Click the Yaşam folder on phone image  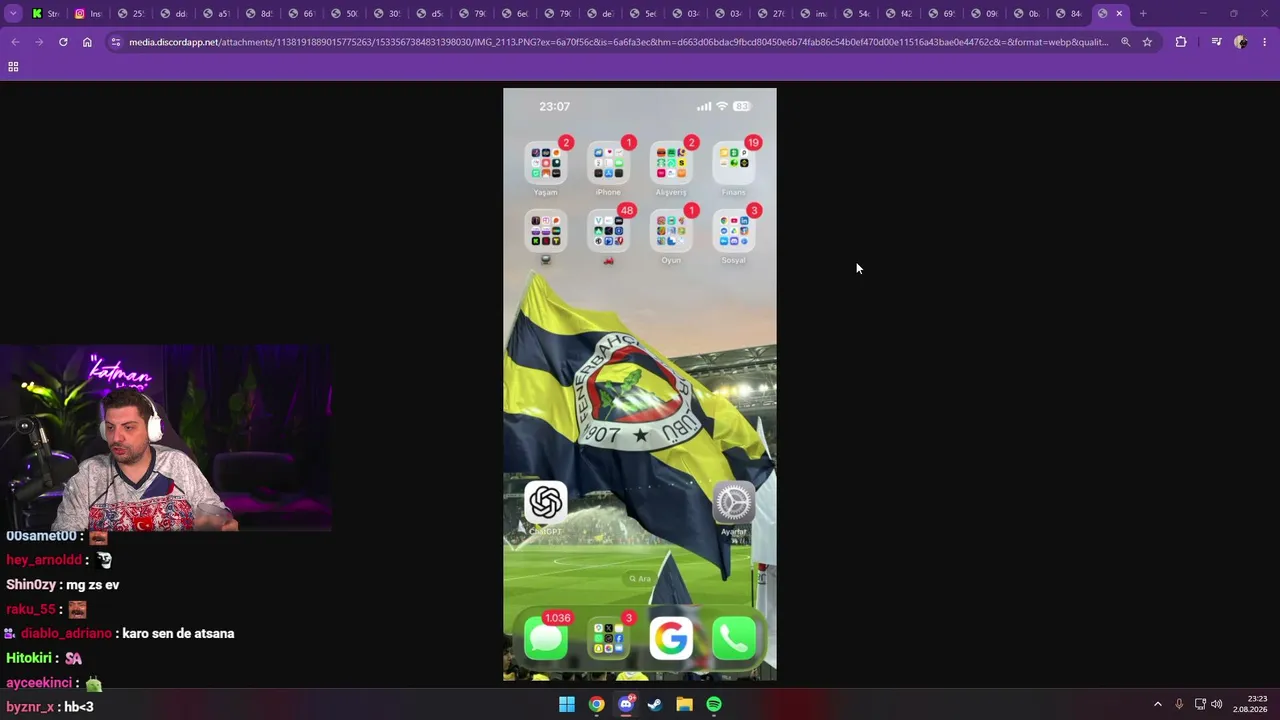(546, 163)
